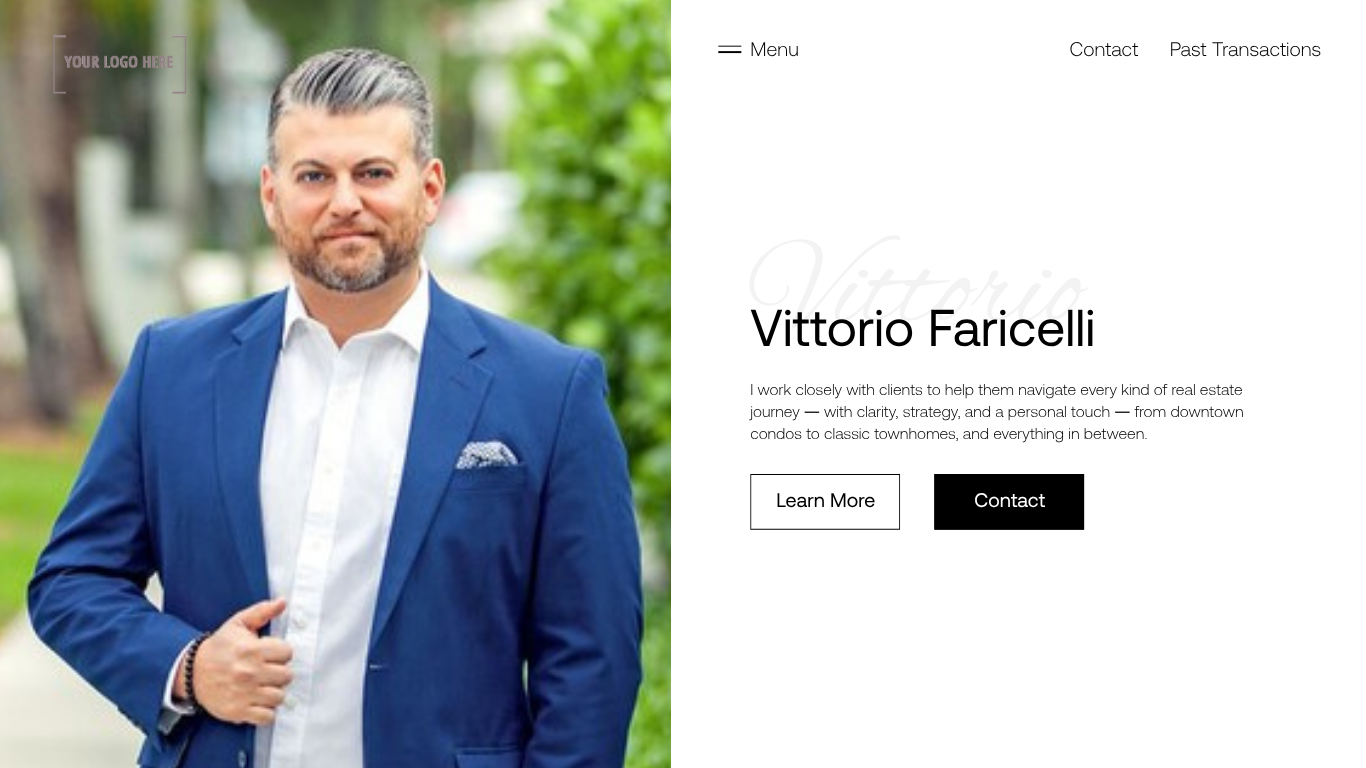Screen dimensions: 1366x768
Task: Go to Contact in top navigation
Action: click(1103, 49)
